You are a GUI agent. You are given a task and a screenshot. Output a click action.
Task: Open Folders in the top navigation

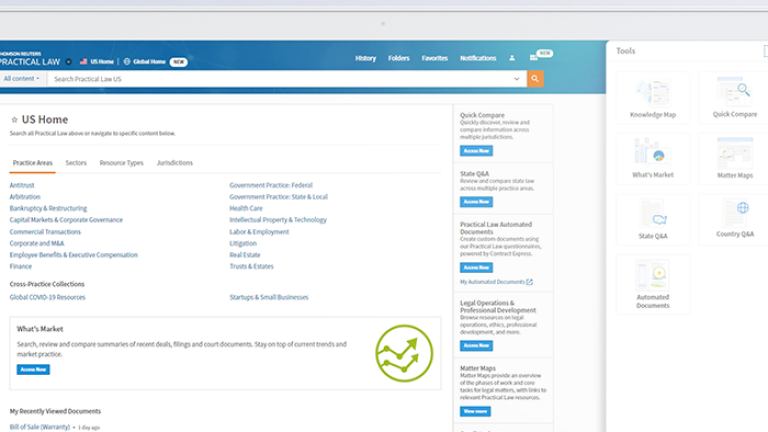pos(399,58)
